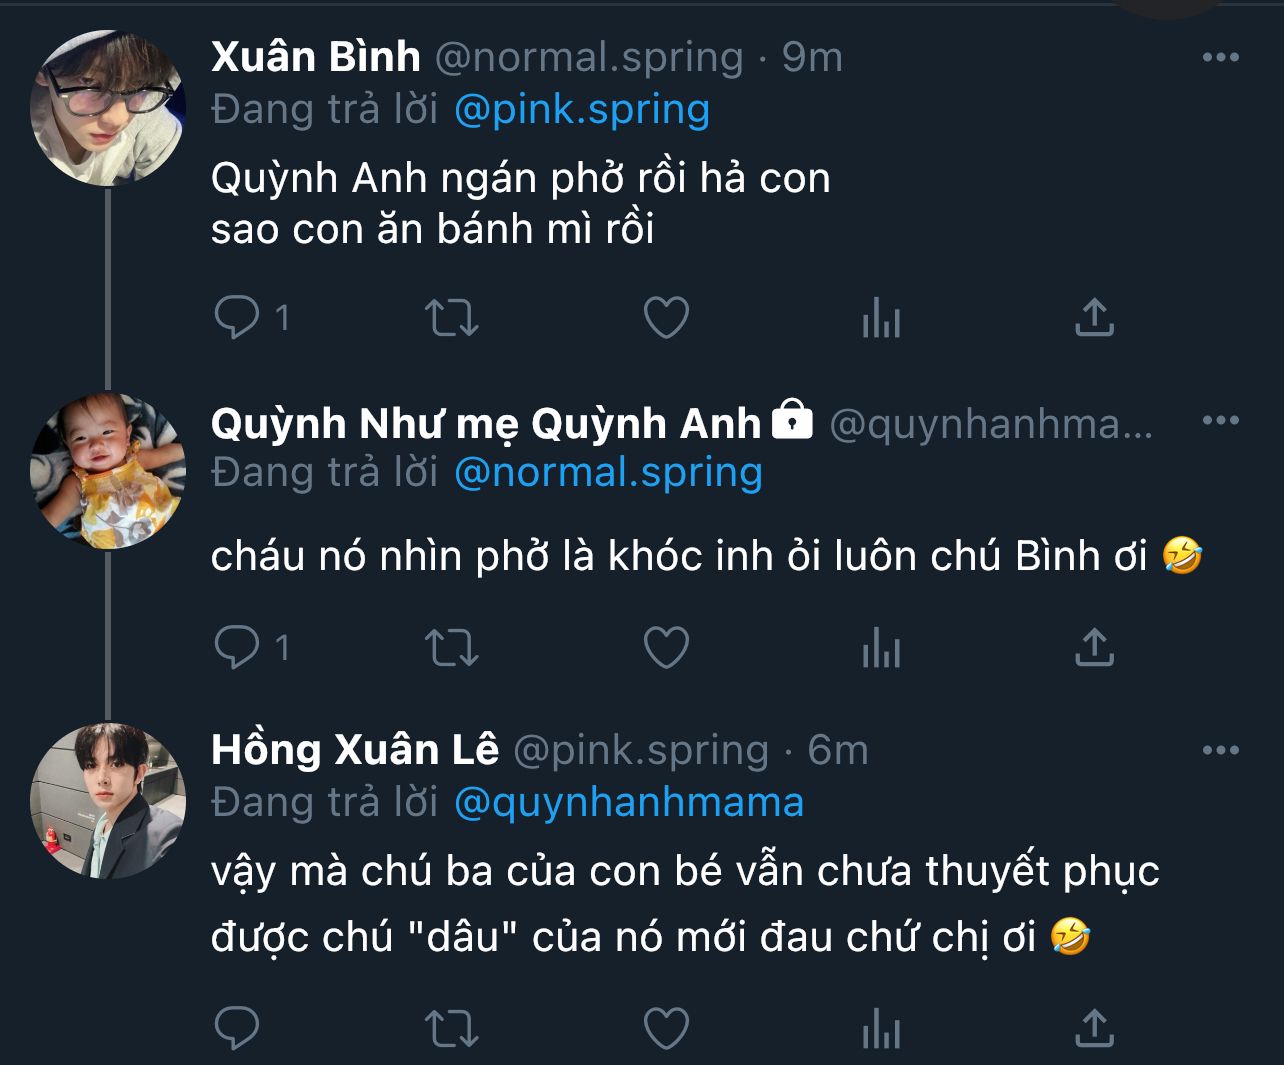1284x1065 pixels.
Task: Open the @pink.spring mention link
Action: 582,110
